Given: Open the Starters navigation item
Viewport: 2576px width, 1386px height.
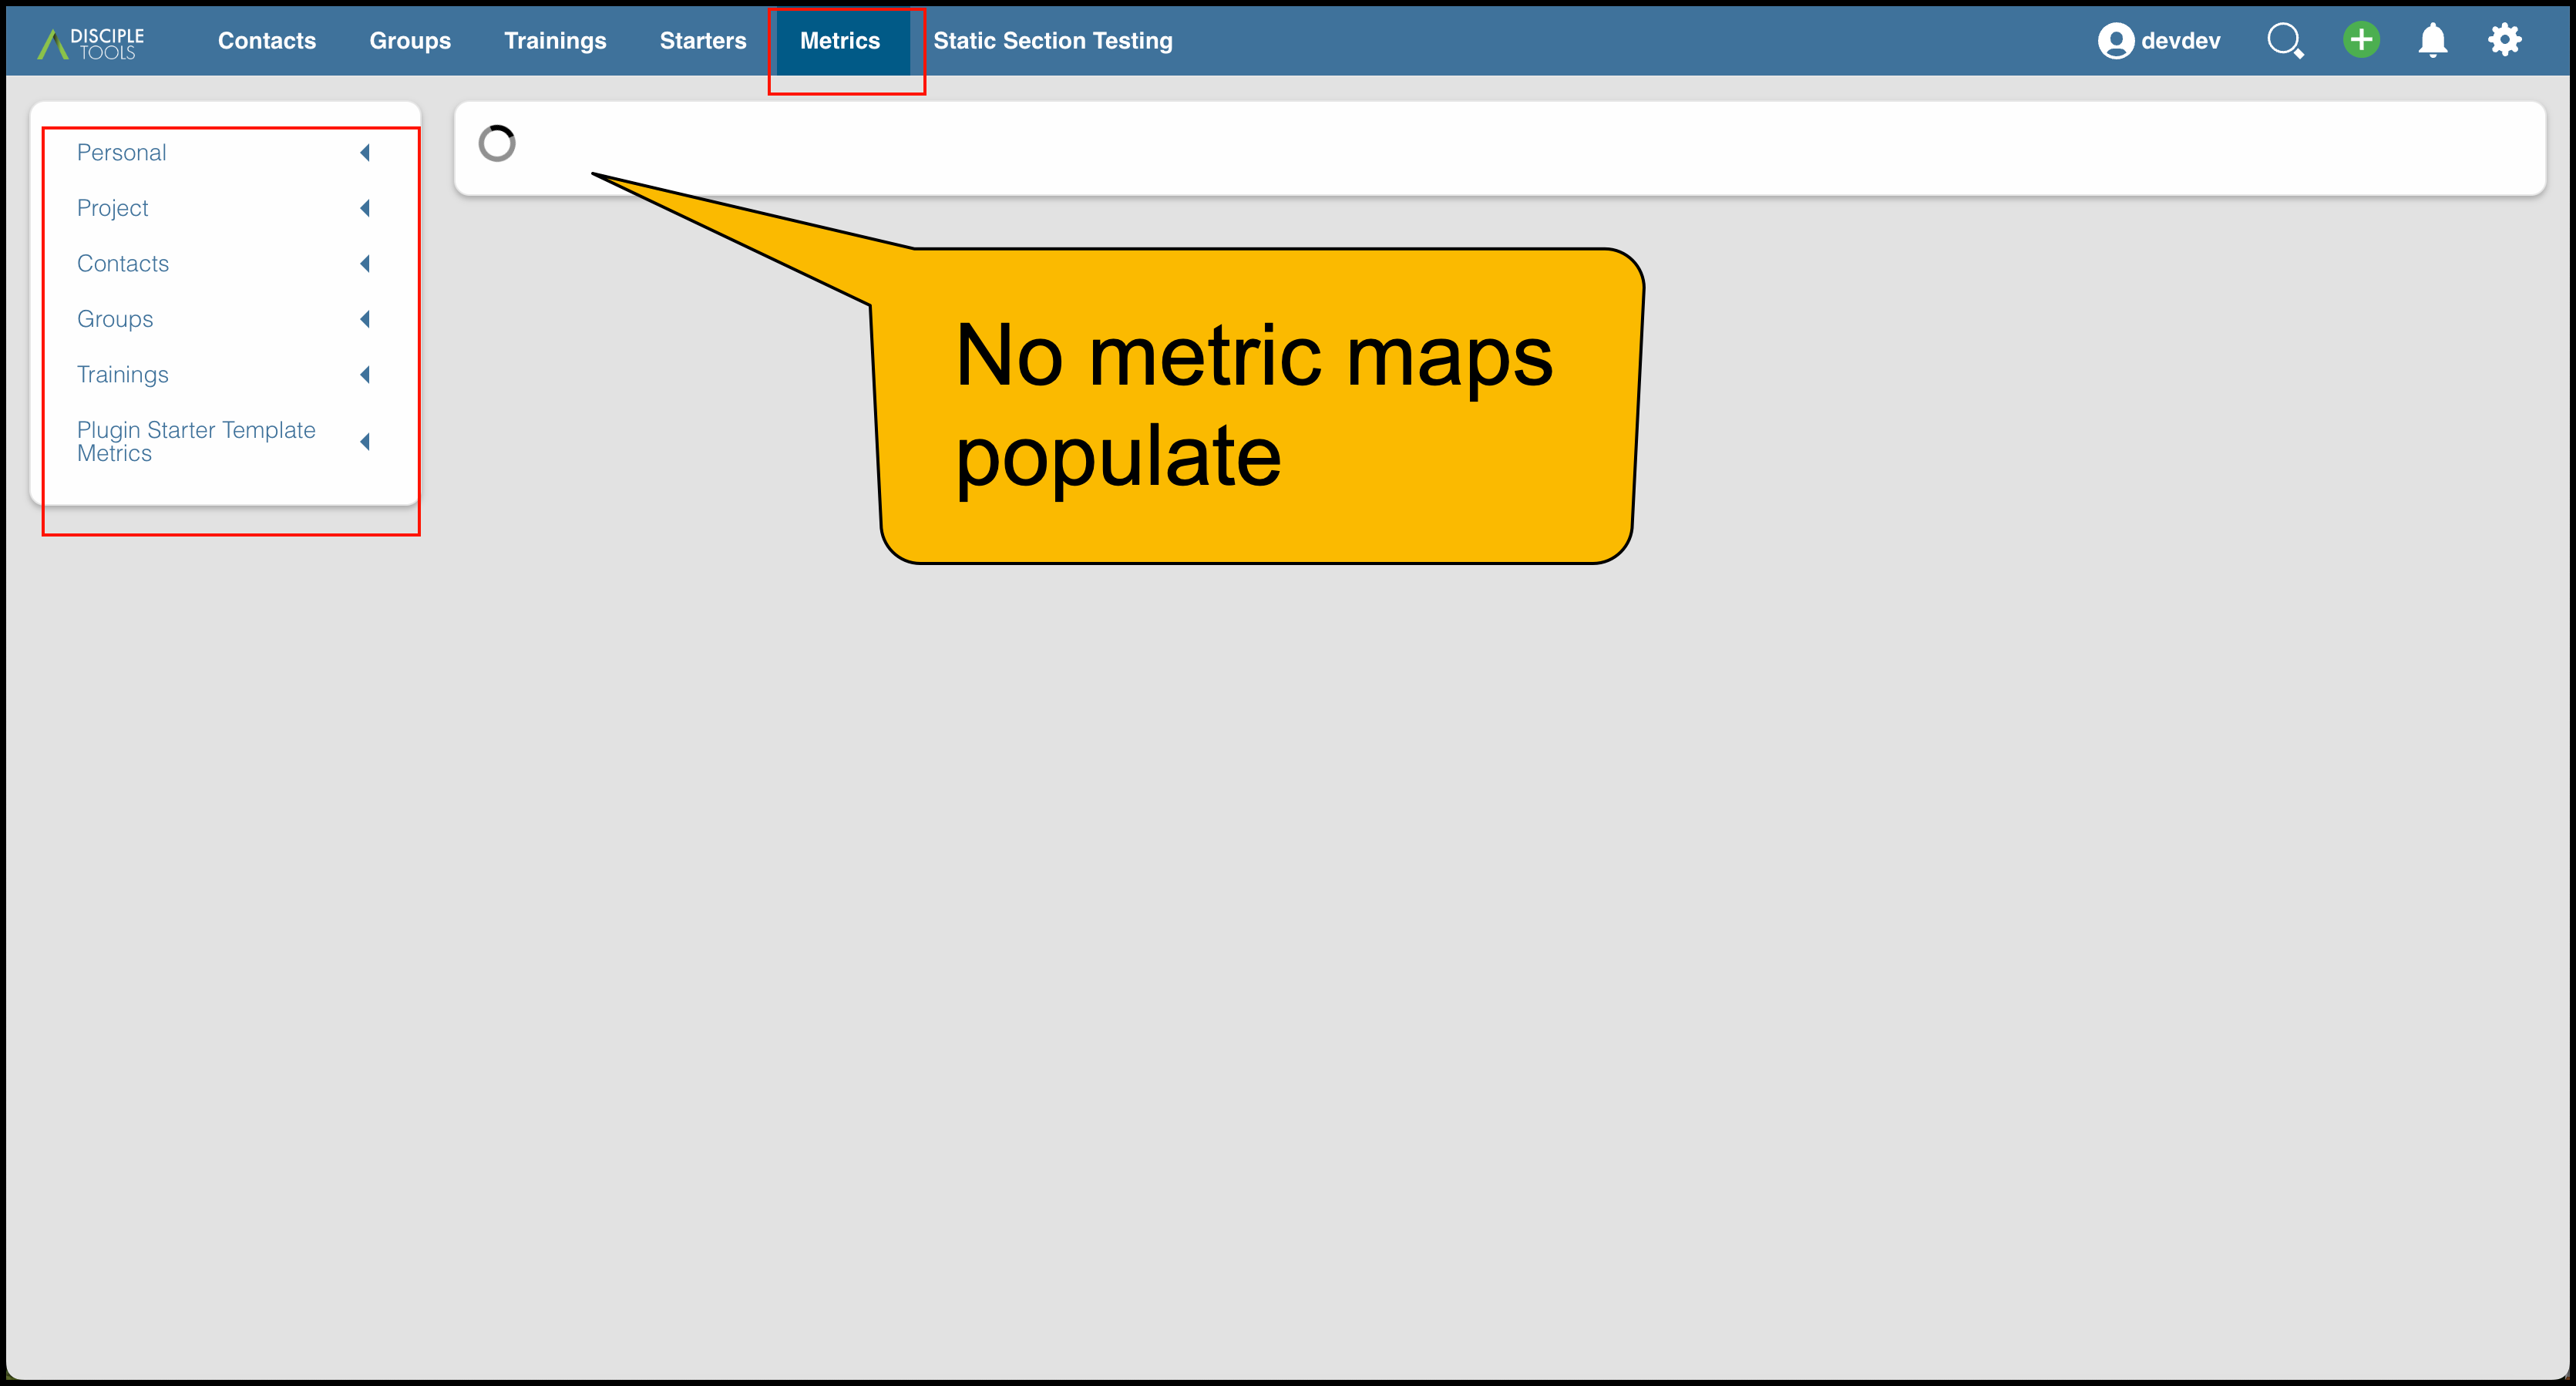Looking at the screenshot, I should [702, 41].
